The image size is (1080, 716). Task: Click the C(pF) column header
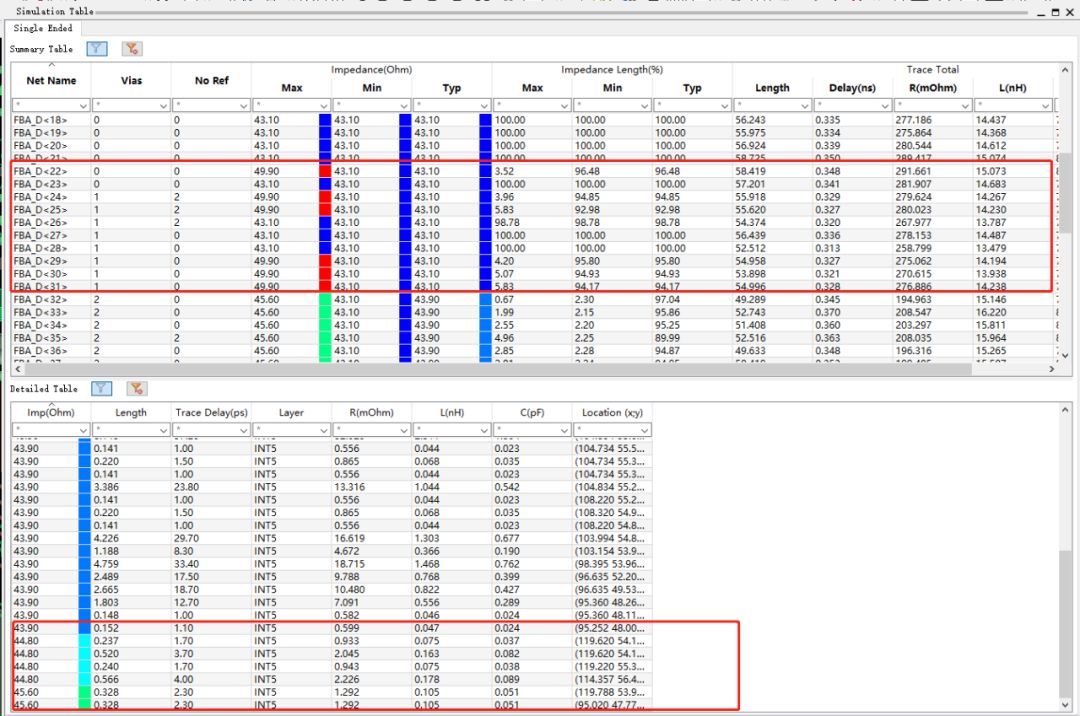pyautogui.click(x=532, y=412)
